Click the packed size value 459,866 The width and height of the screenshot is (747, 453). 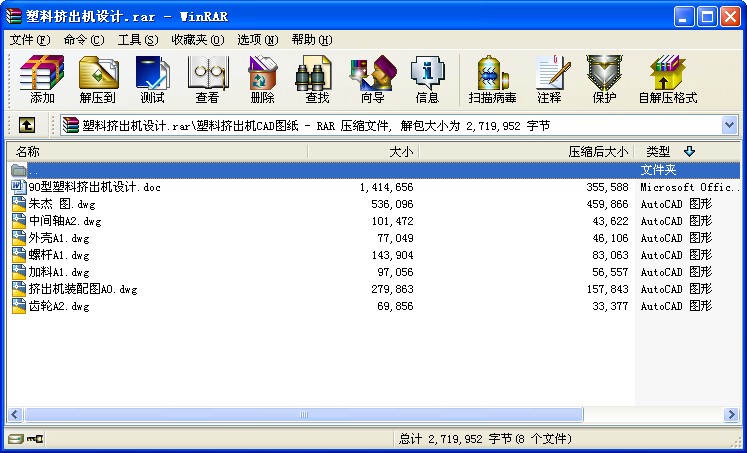click(x=607, y=204)
